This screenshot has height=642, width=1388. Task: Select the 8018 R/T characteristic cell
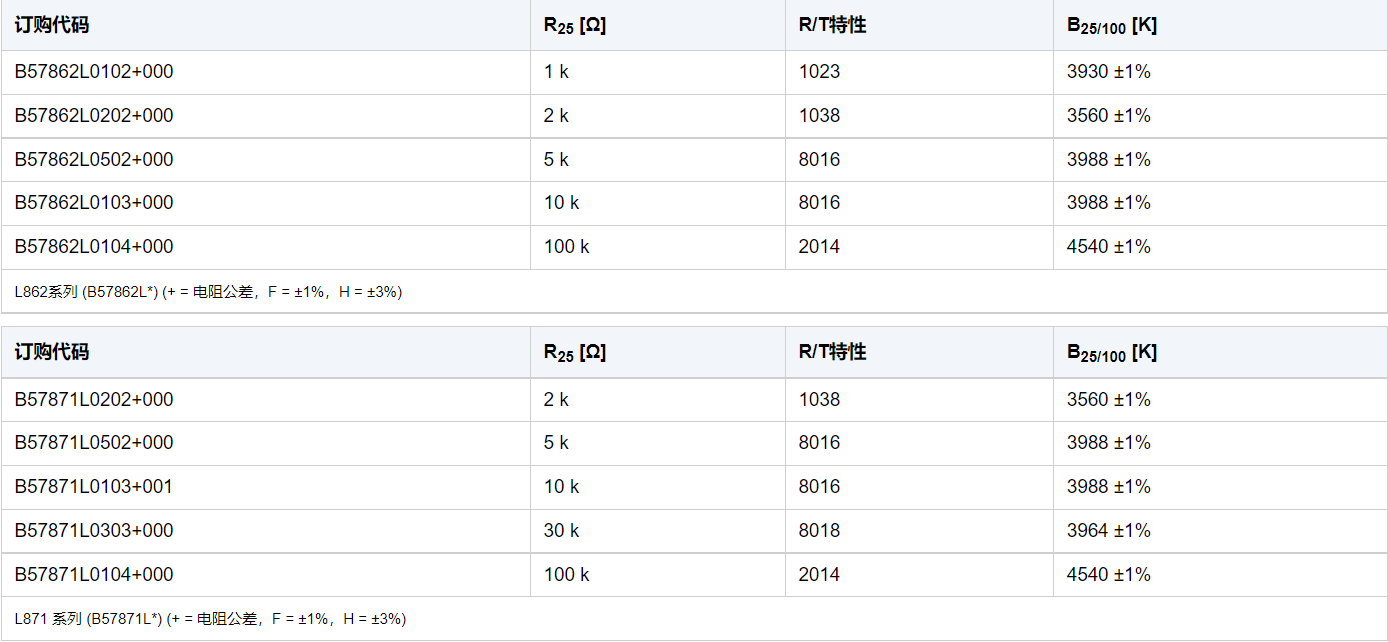pos(819,531)
